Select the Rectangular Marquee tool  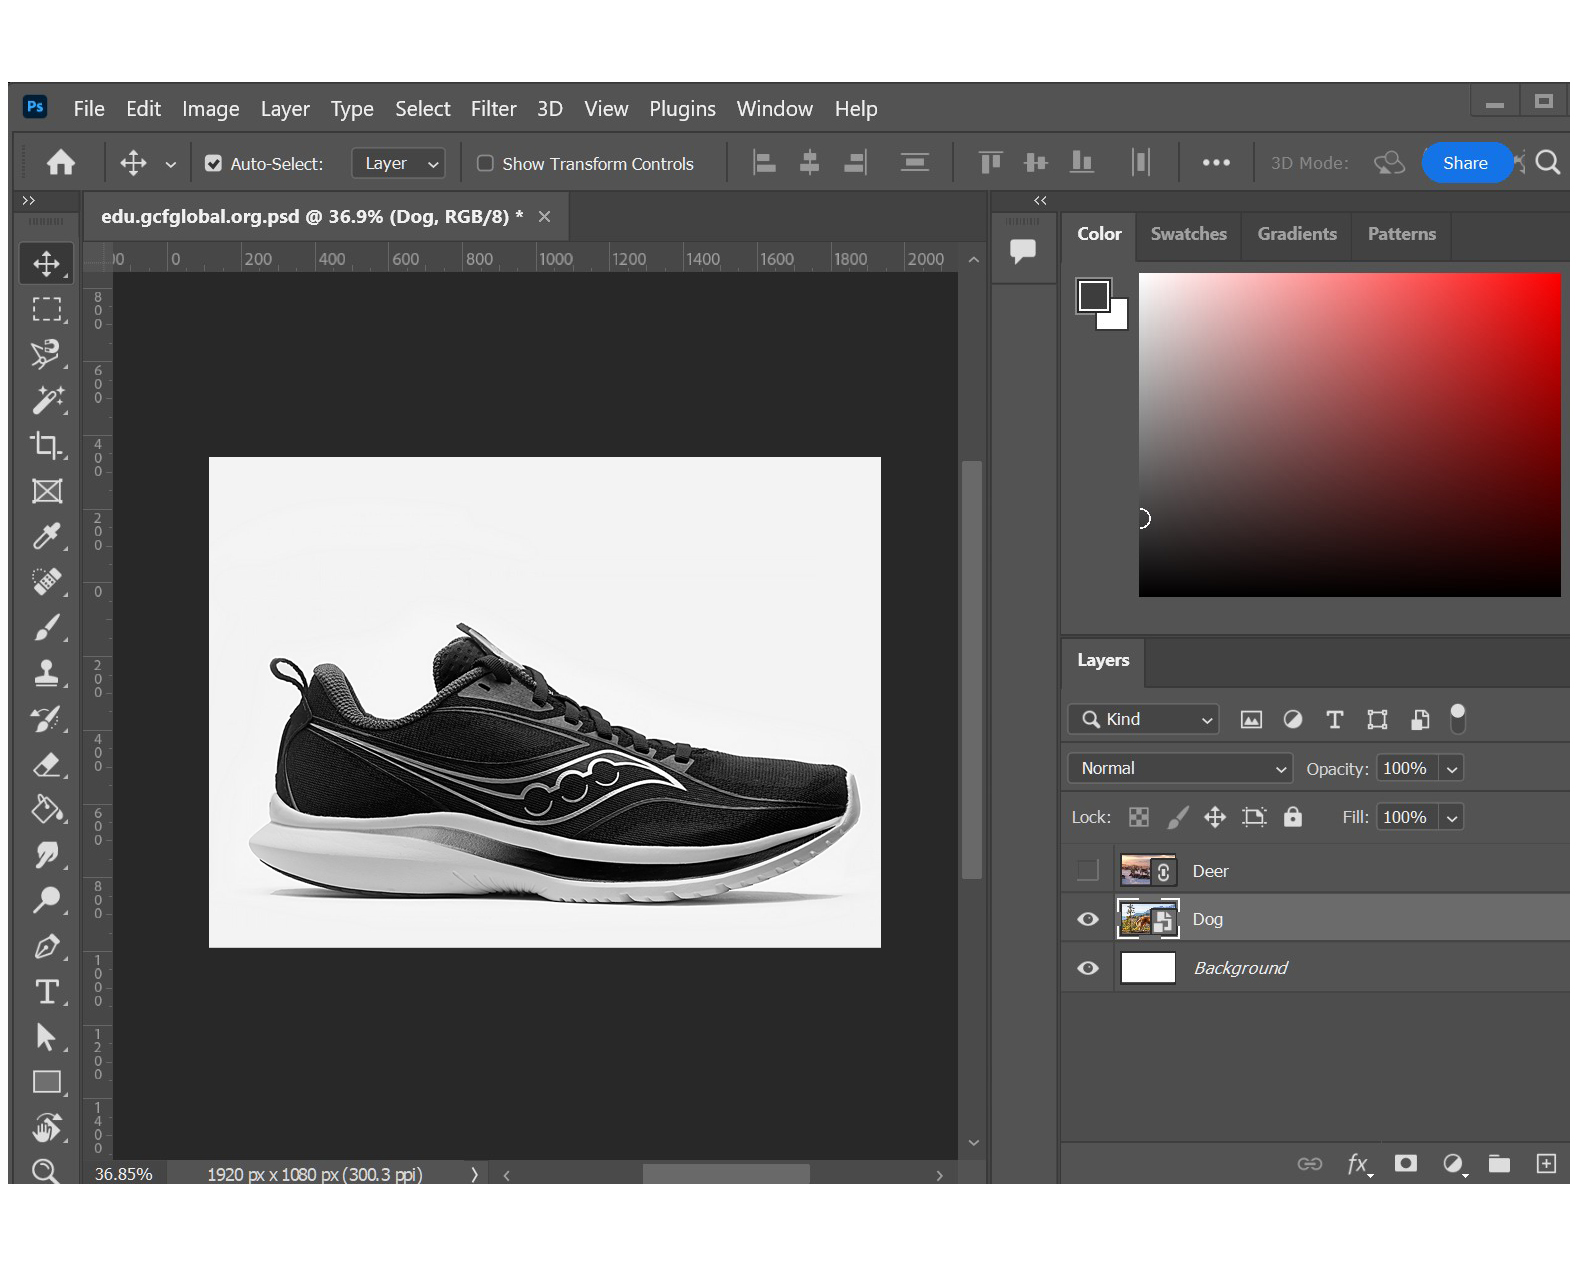tap(46, 309)
